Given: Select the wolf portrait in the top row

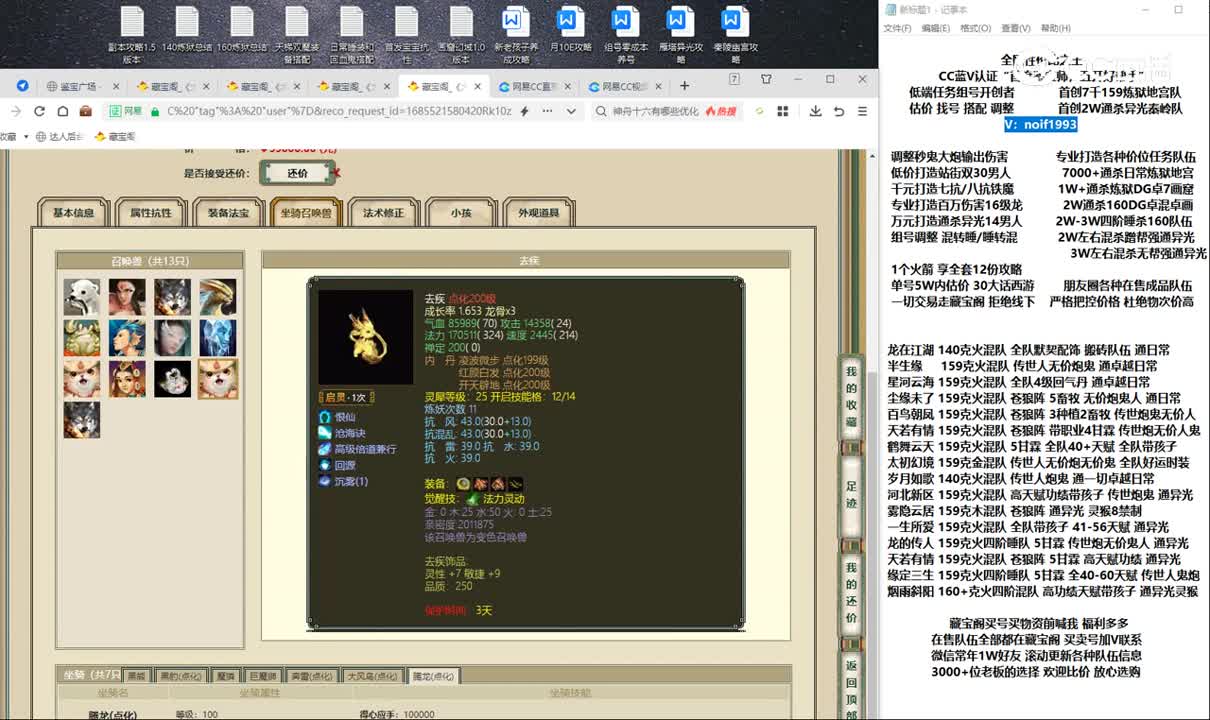Looking at the screenshot, I should [172, 298].
